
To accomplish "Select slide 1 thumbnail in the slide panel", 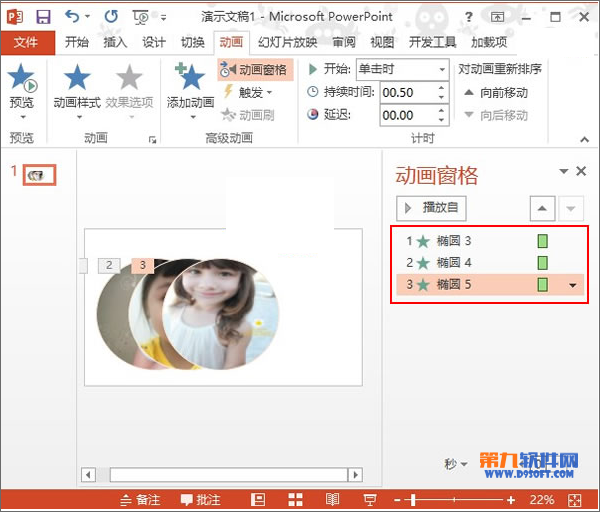I will pos(39,175).
